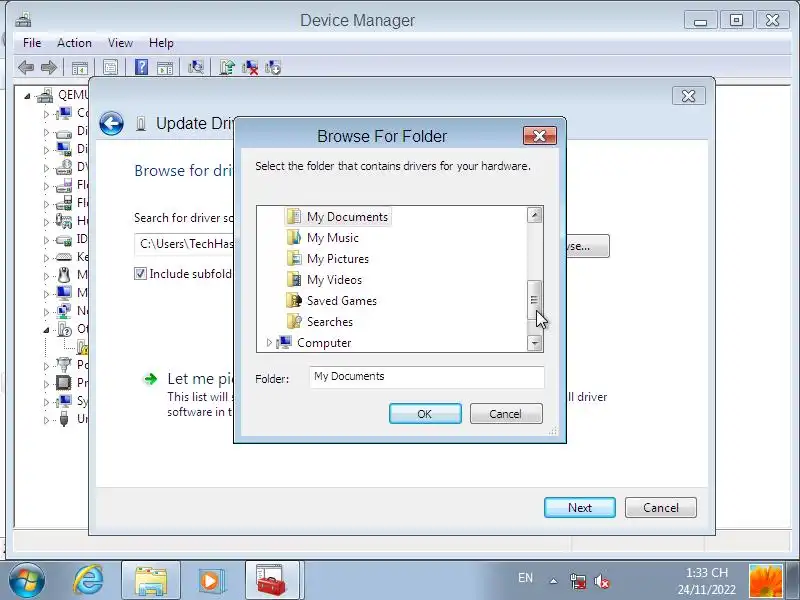Expand the Display adapters node arrow
800x600 pixels.
46,150
